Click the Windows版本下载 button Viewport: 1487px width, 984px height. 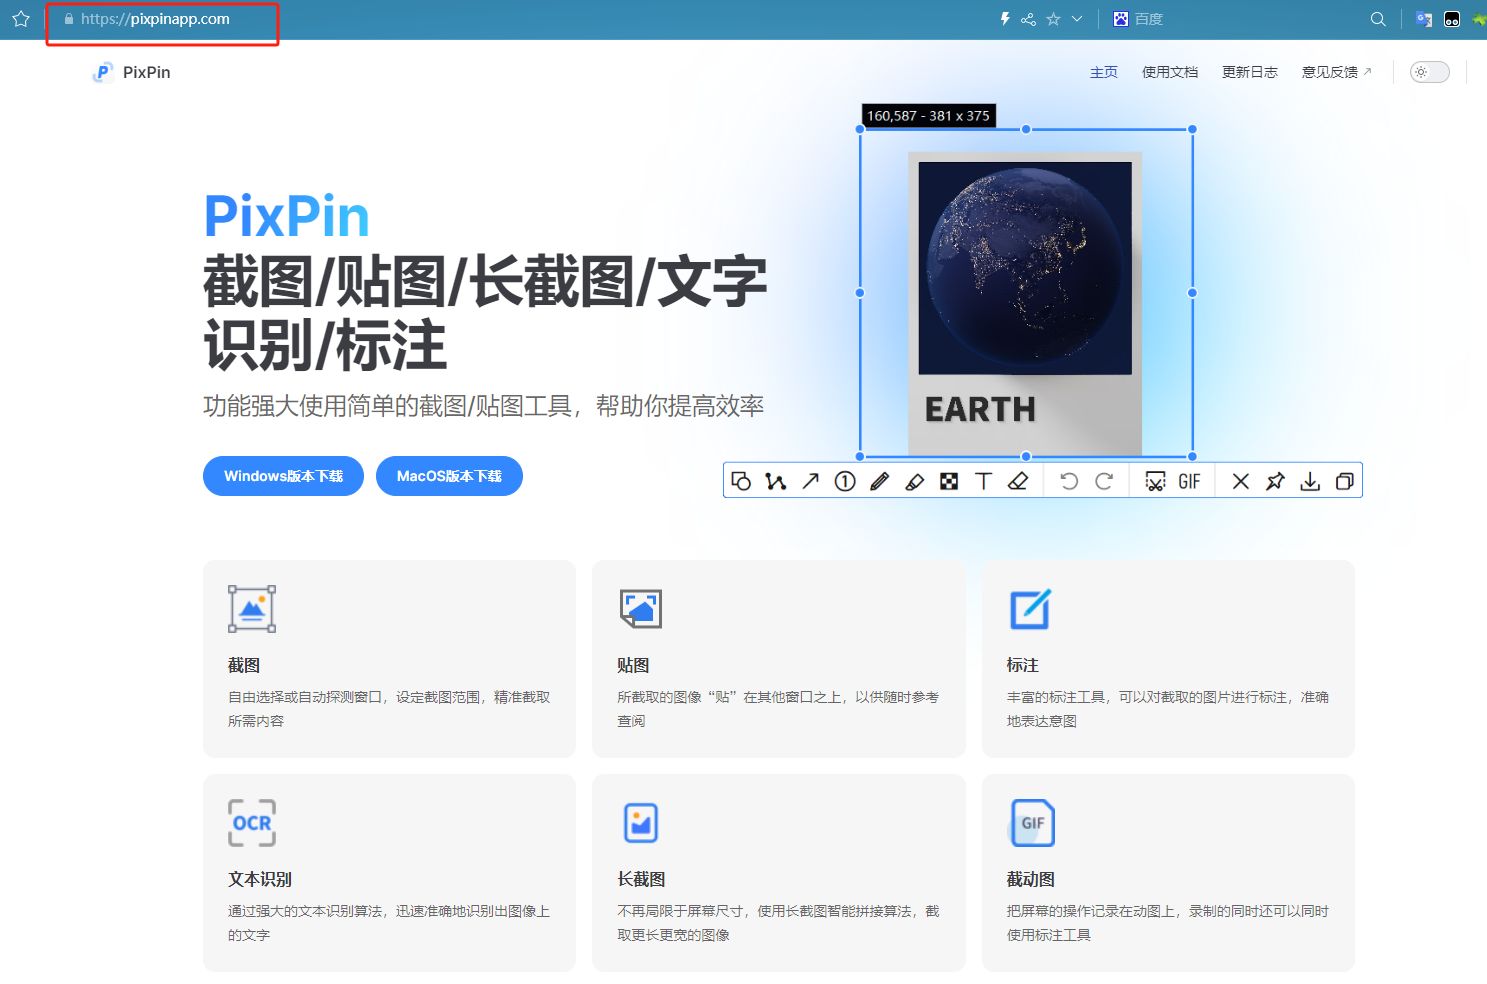(x=283, y=476)
